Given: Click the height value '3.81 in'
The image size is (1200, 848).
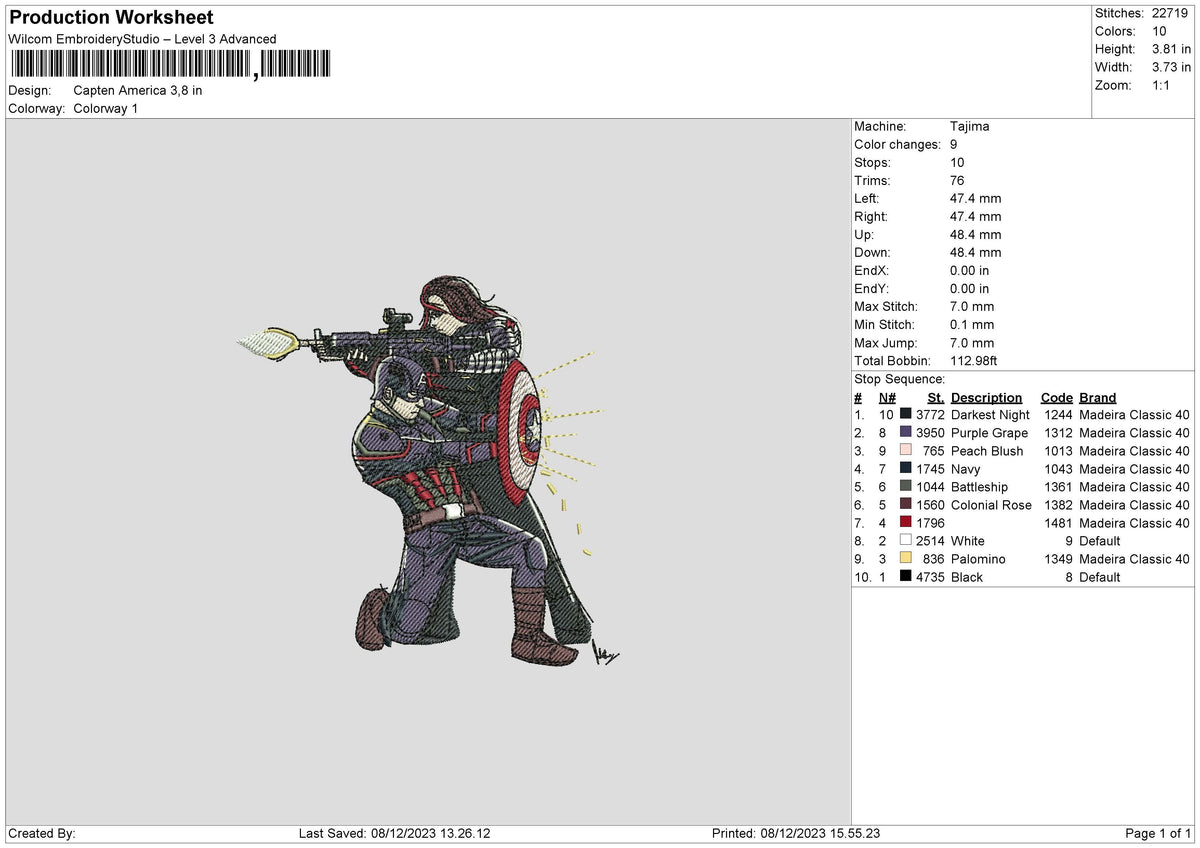Looking at the screenshot, I should [x=1171, y=49].
